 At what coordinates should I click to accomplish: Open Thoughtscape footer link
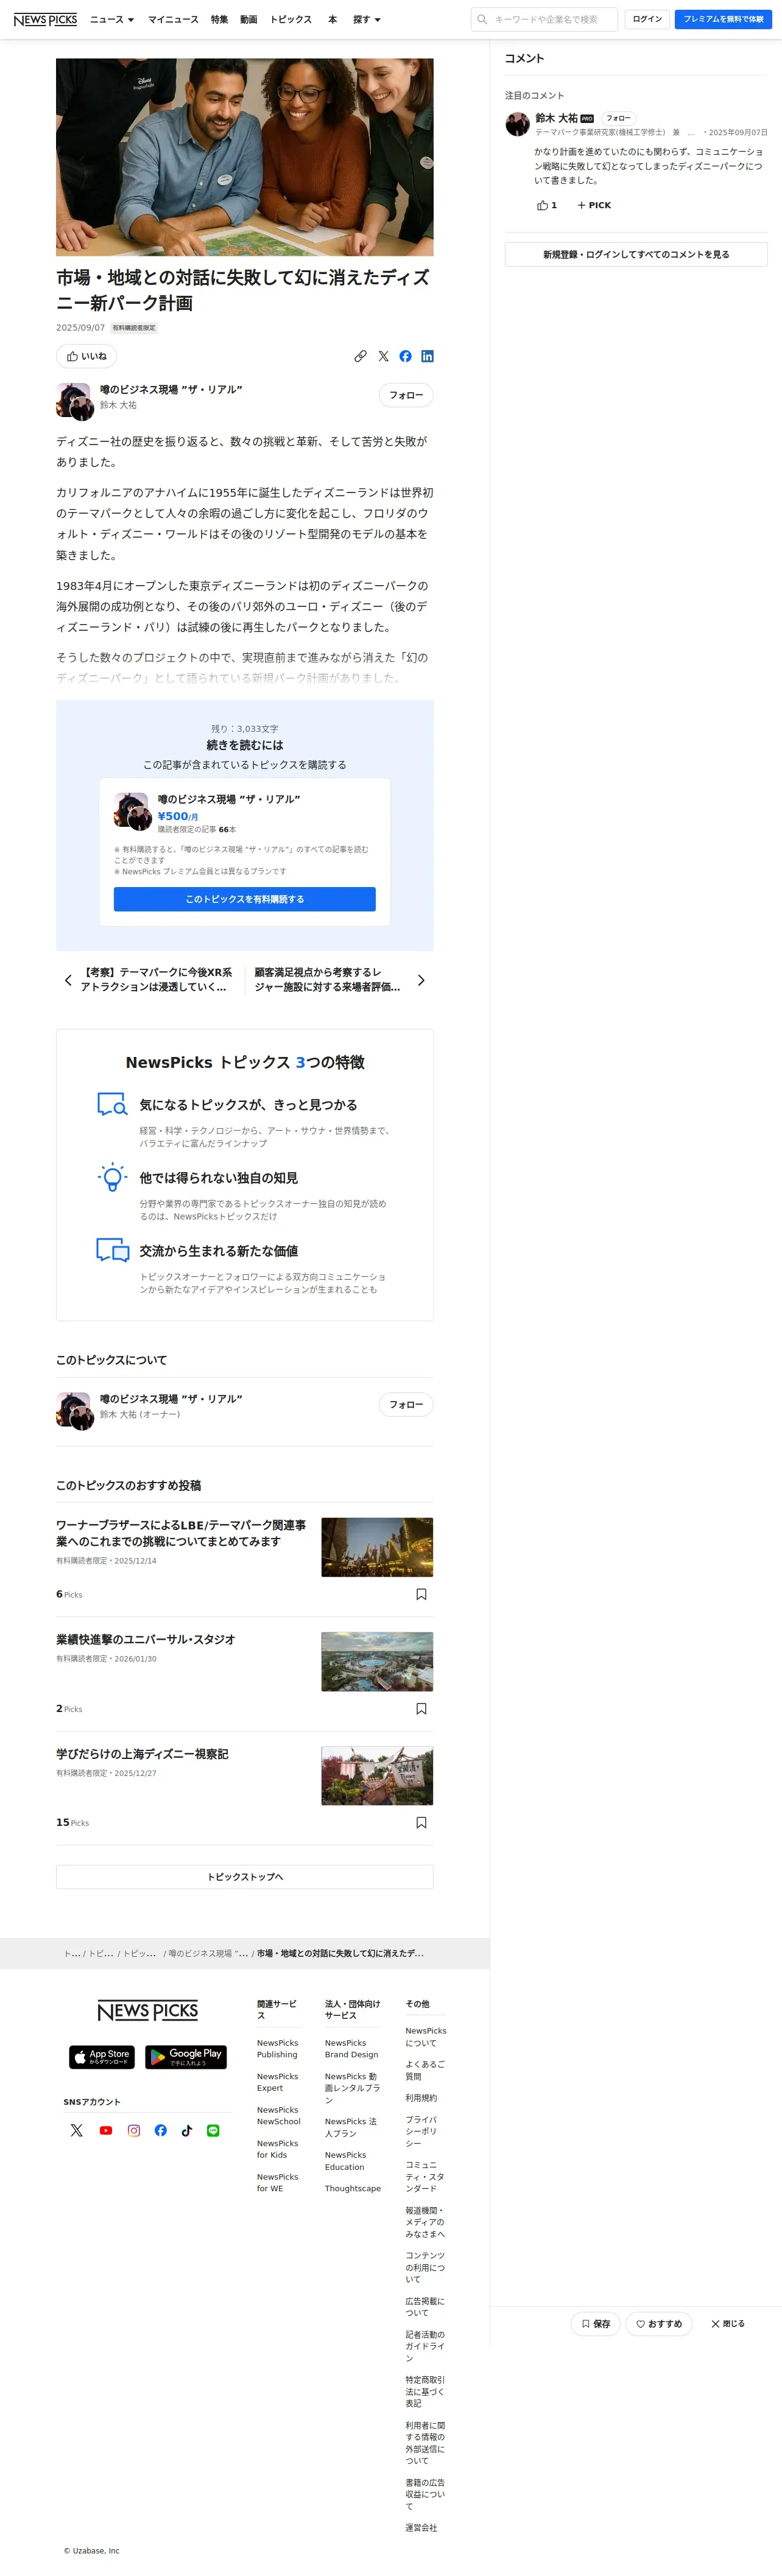pyautogui.click(x=352, y=2189)
